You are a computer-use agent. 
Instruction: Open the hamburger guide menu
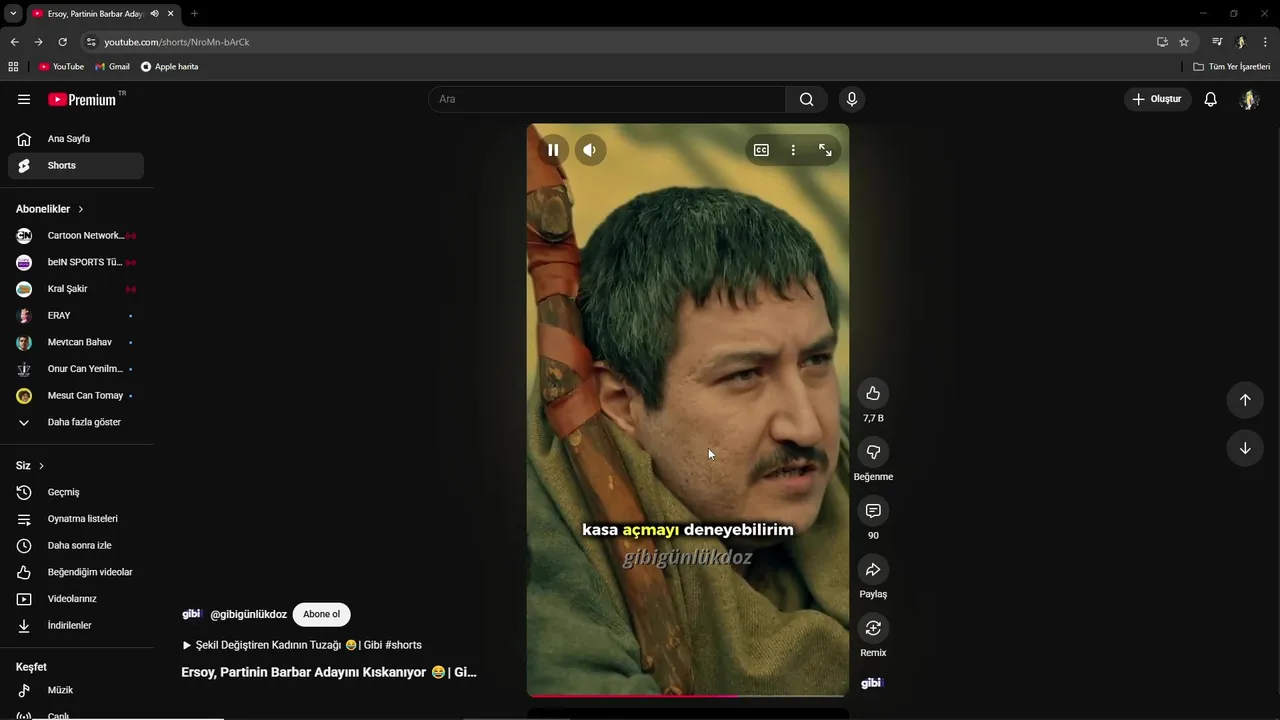click(x=24, y=99)
